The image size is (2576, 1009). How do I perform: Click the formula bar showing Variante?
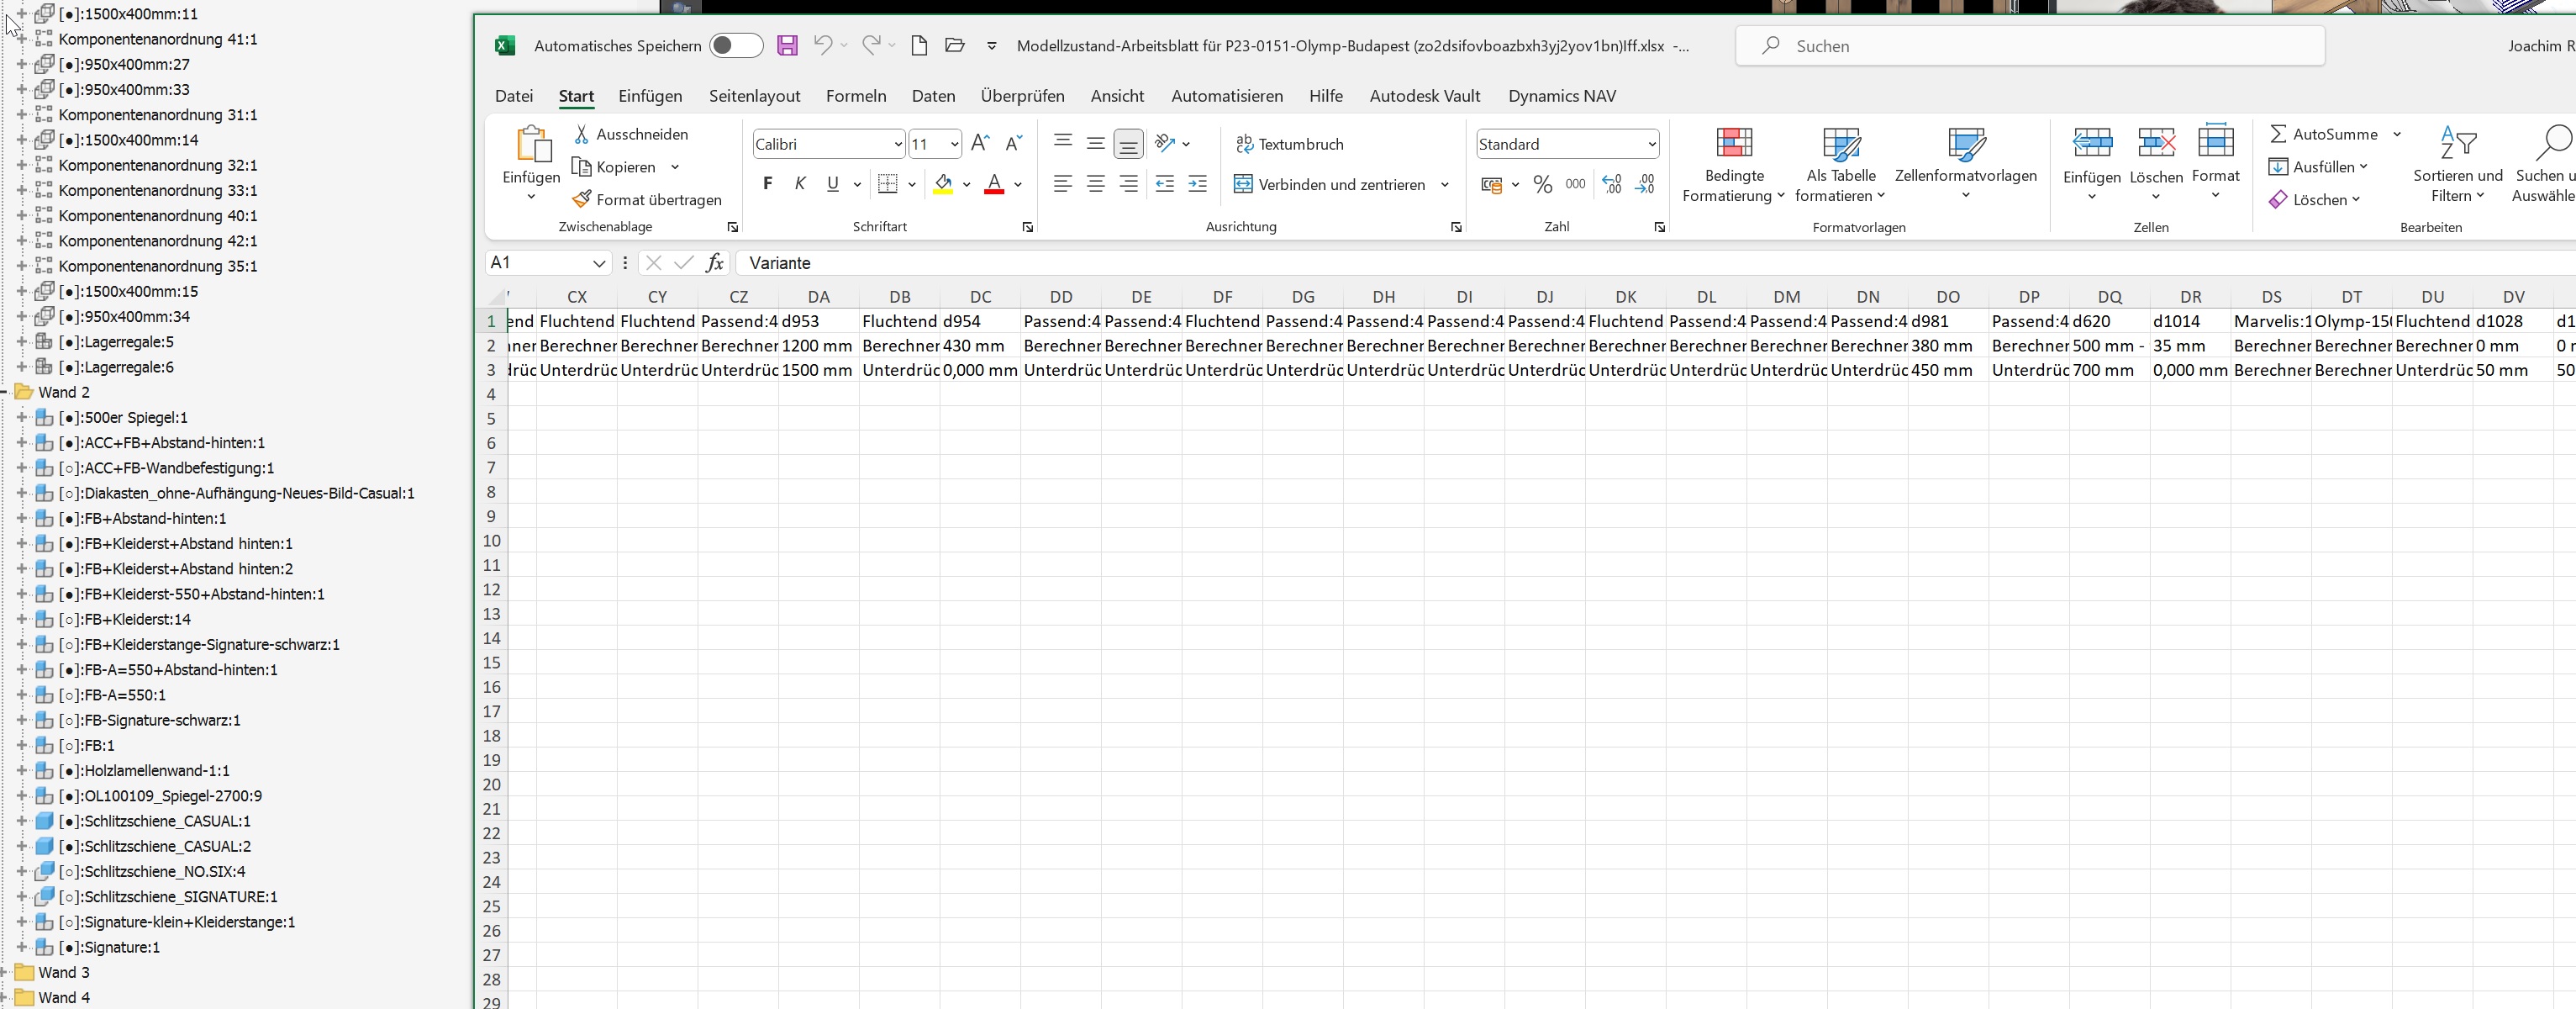tap(1655, 263)
